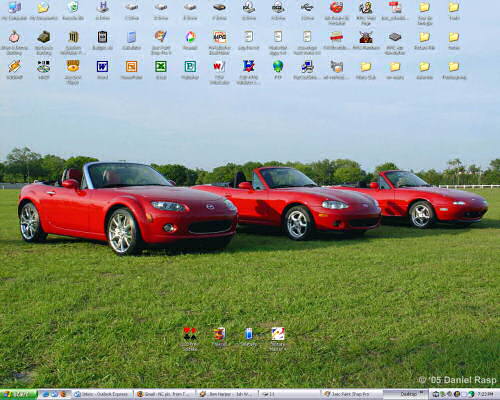Launch Excel from the desktop shortcut

pyautogui.click(x=161, y=70)
